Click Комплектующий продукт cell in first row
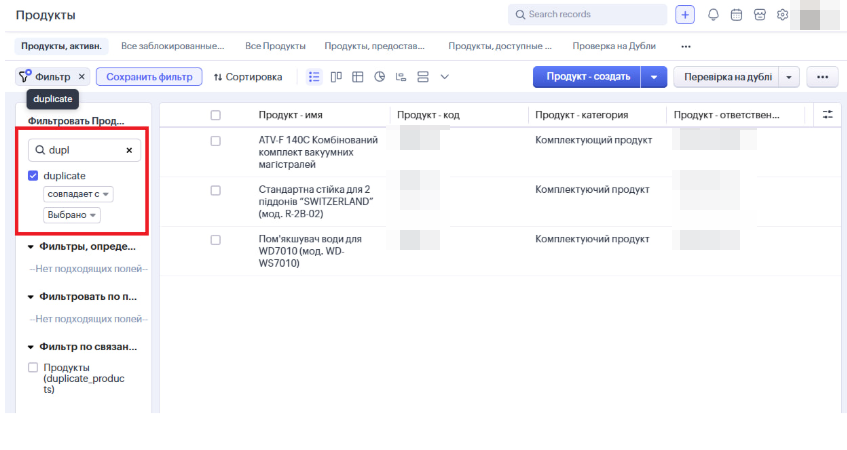 (594, 140)
